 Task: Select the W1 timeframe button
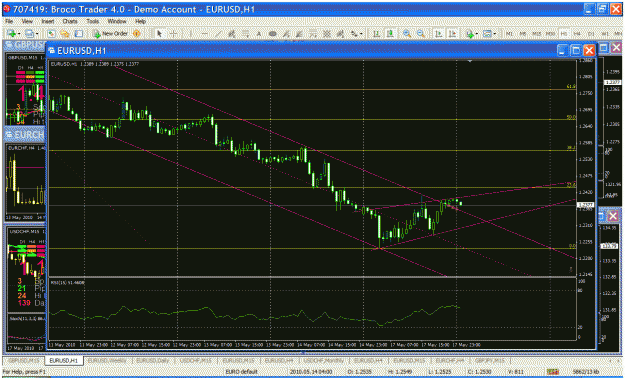[x=605, y=34]
